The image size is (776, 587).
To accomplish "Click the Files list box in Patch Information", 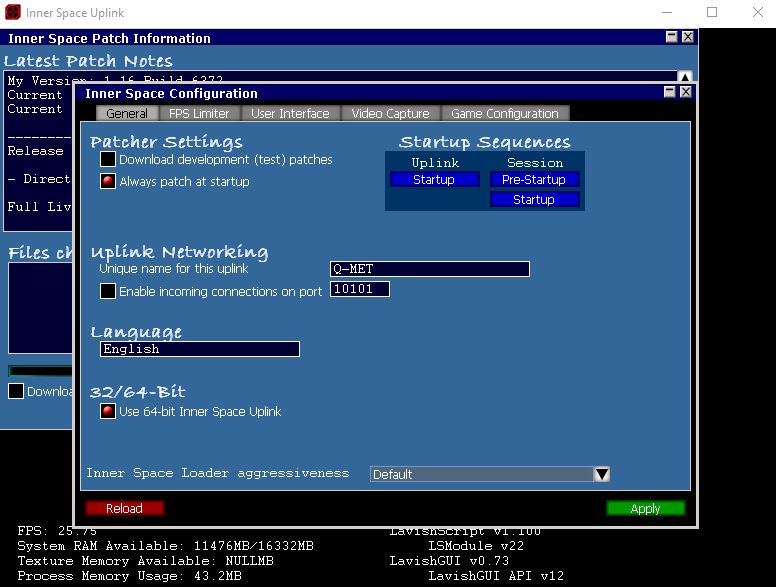I will (41, 308).
